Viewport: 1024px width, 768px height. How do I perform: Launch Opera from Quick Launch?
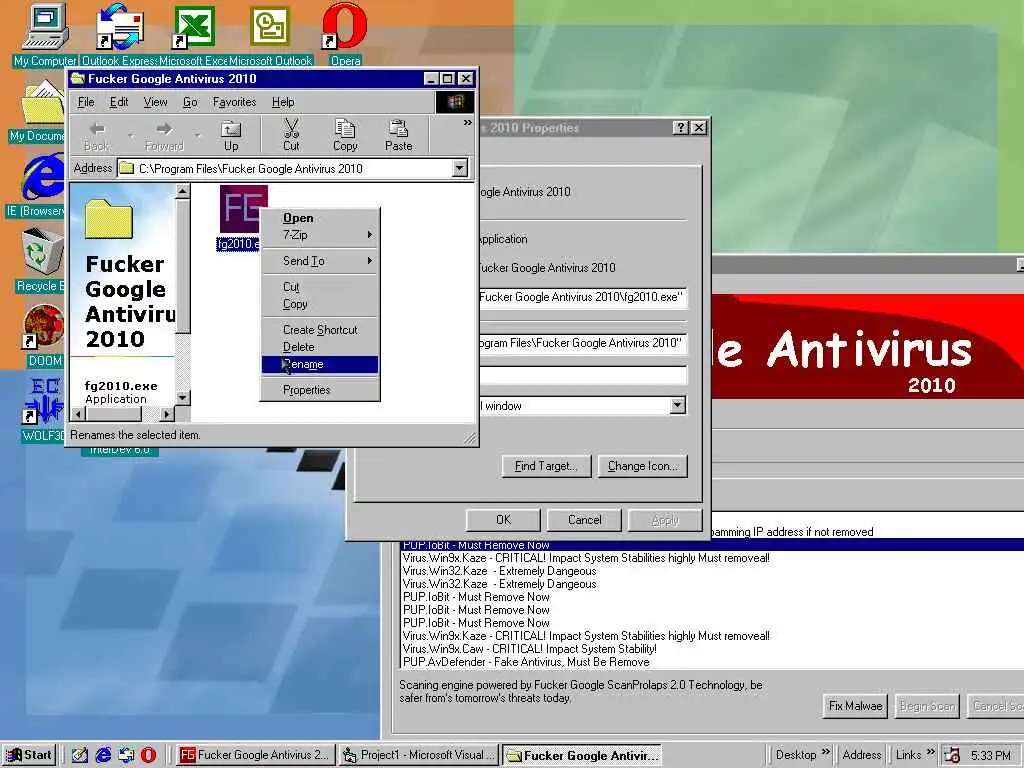tap(148, 755)
